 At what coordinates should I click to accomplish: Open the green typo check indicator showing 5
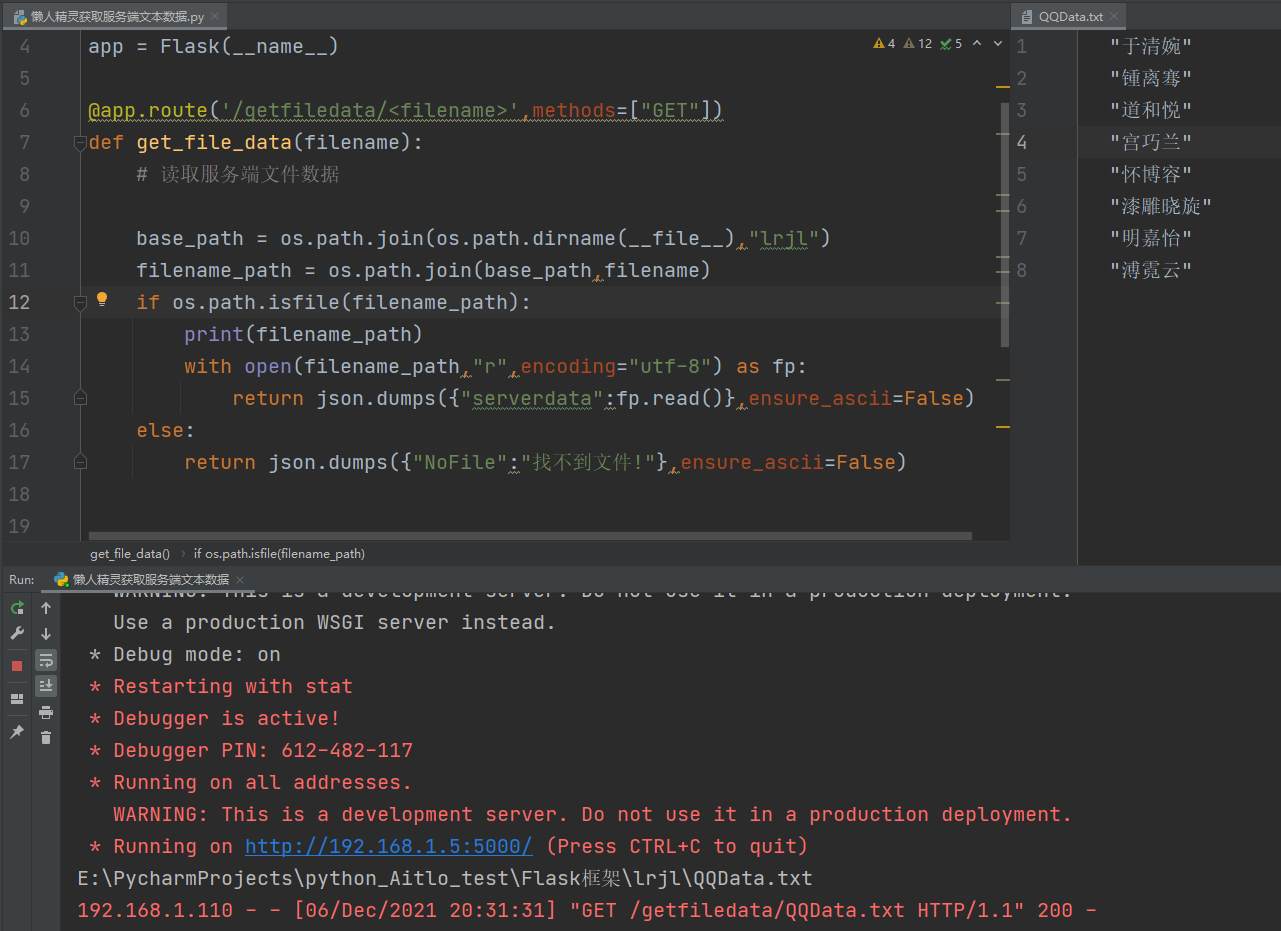951,44
